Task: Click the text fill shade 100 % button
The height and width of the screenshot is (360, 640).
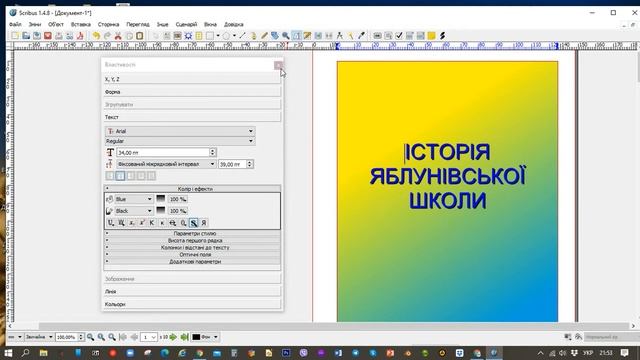Action: pos(178,211)
